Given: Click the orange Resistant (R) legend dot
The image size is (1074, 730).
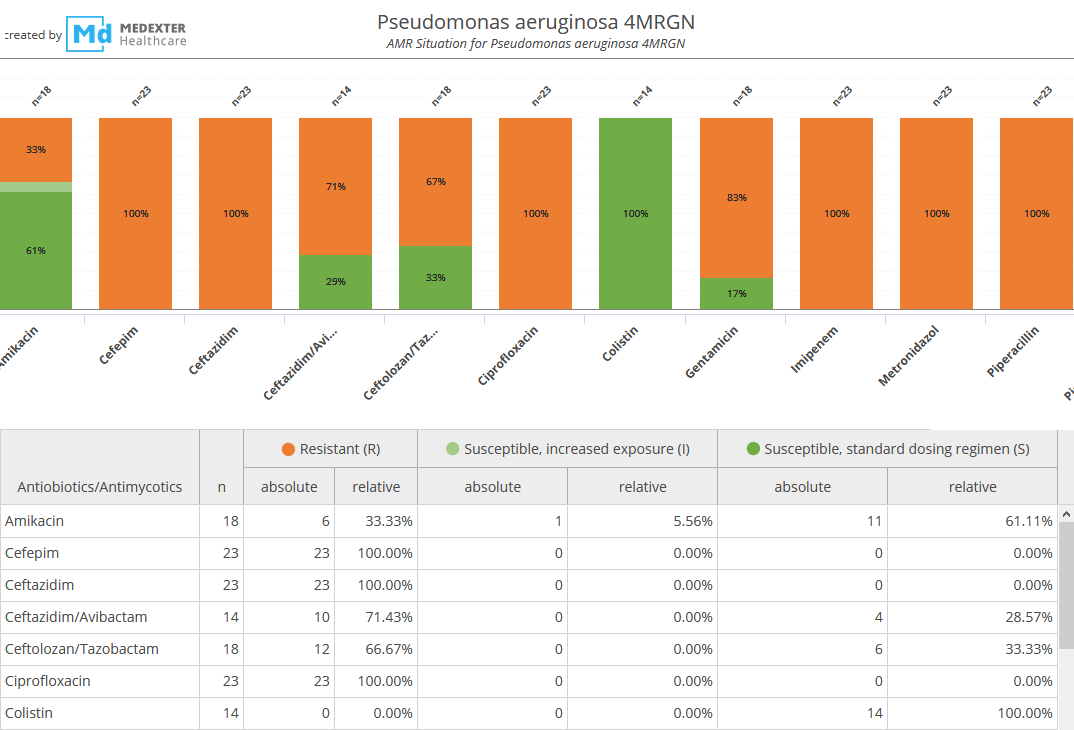Looking at the screenshot, I should [x=289, y=449].
